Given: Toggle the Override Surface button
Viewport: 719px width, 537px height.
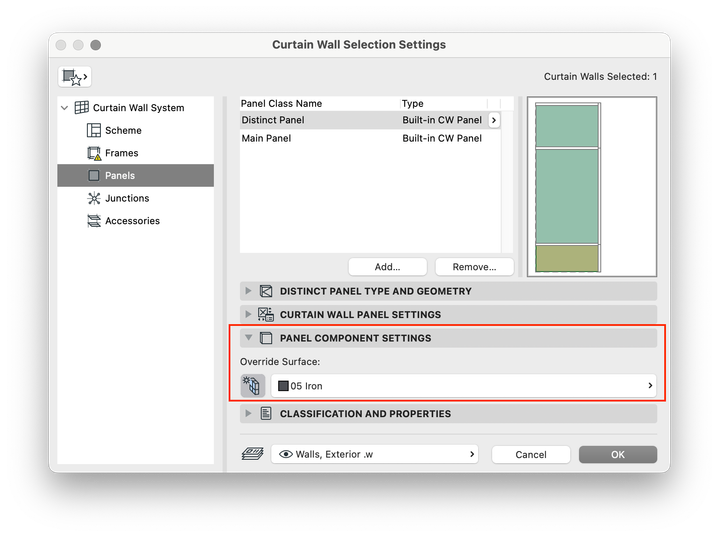Looking at the screenshot, I should 253,386.
